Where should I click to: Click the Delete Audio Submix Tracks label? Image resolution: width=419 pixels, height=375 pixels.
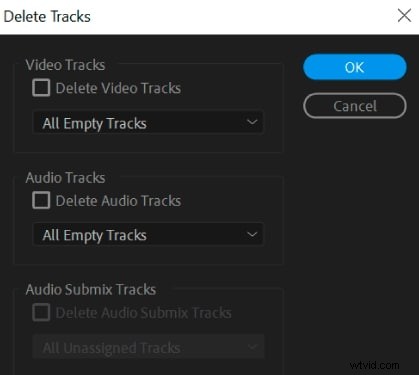point(143,313)
